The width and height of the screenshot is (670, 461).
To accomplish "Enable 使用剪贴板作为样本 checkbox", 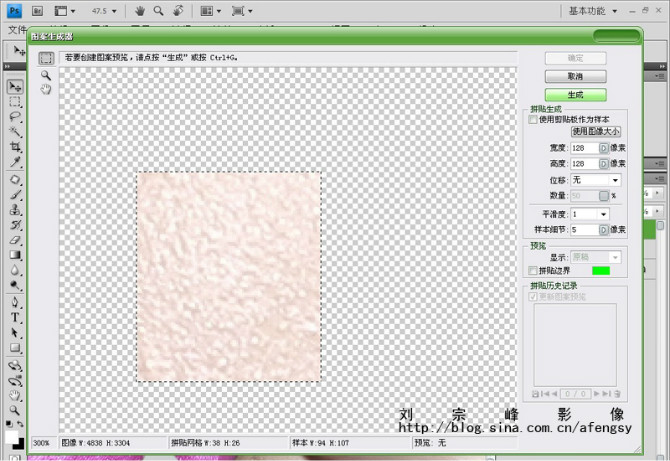I will coord(533,119).
